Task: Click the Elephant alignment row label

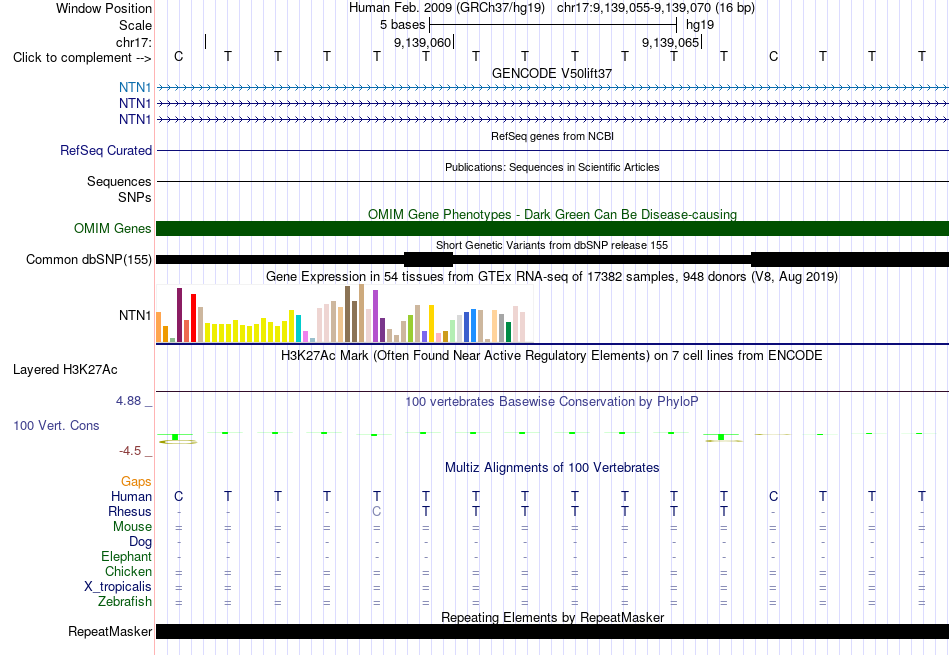Action: (x=126, y=556)
